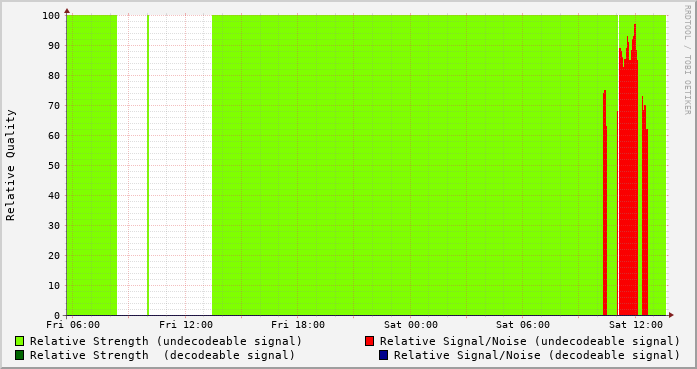Click the dark green decodeable Strength swatch

tap(20, 355)
